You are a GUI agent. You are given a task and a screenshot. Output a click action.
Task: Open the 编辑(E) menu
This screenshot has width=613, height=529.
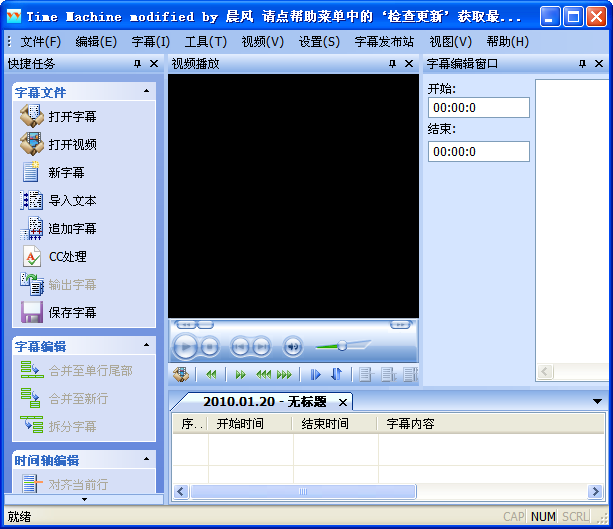tap(96, 41)
